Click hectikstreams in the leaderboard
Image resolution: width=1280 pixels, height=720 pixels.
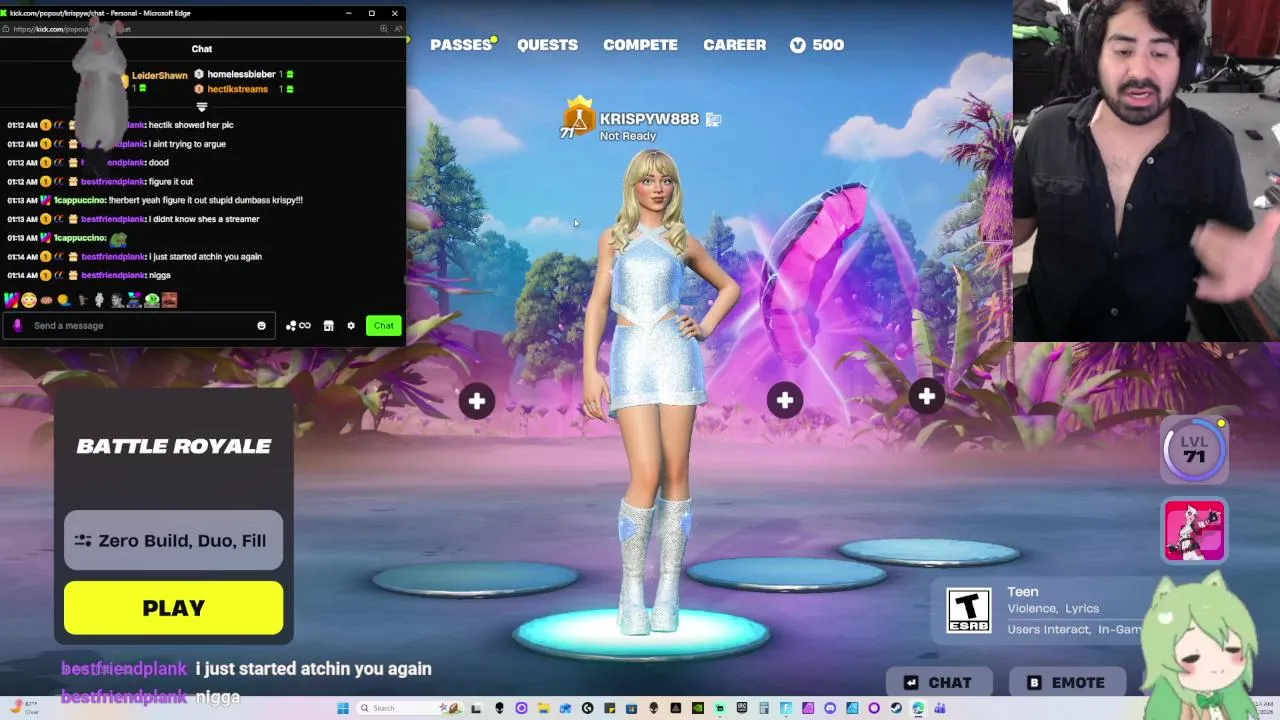coord(237,89)
